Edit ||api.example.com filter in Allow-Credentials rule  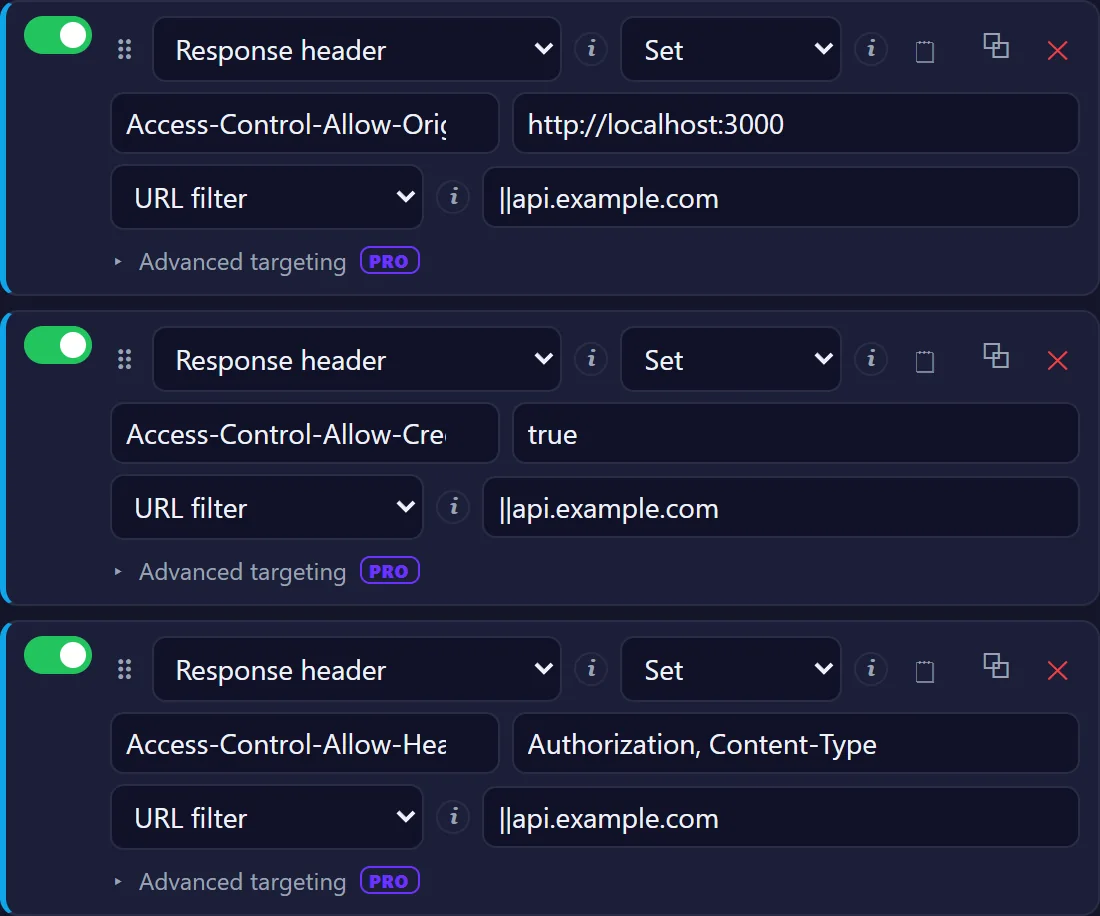coord(781,507)
